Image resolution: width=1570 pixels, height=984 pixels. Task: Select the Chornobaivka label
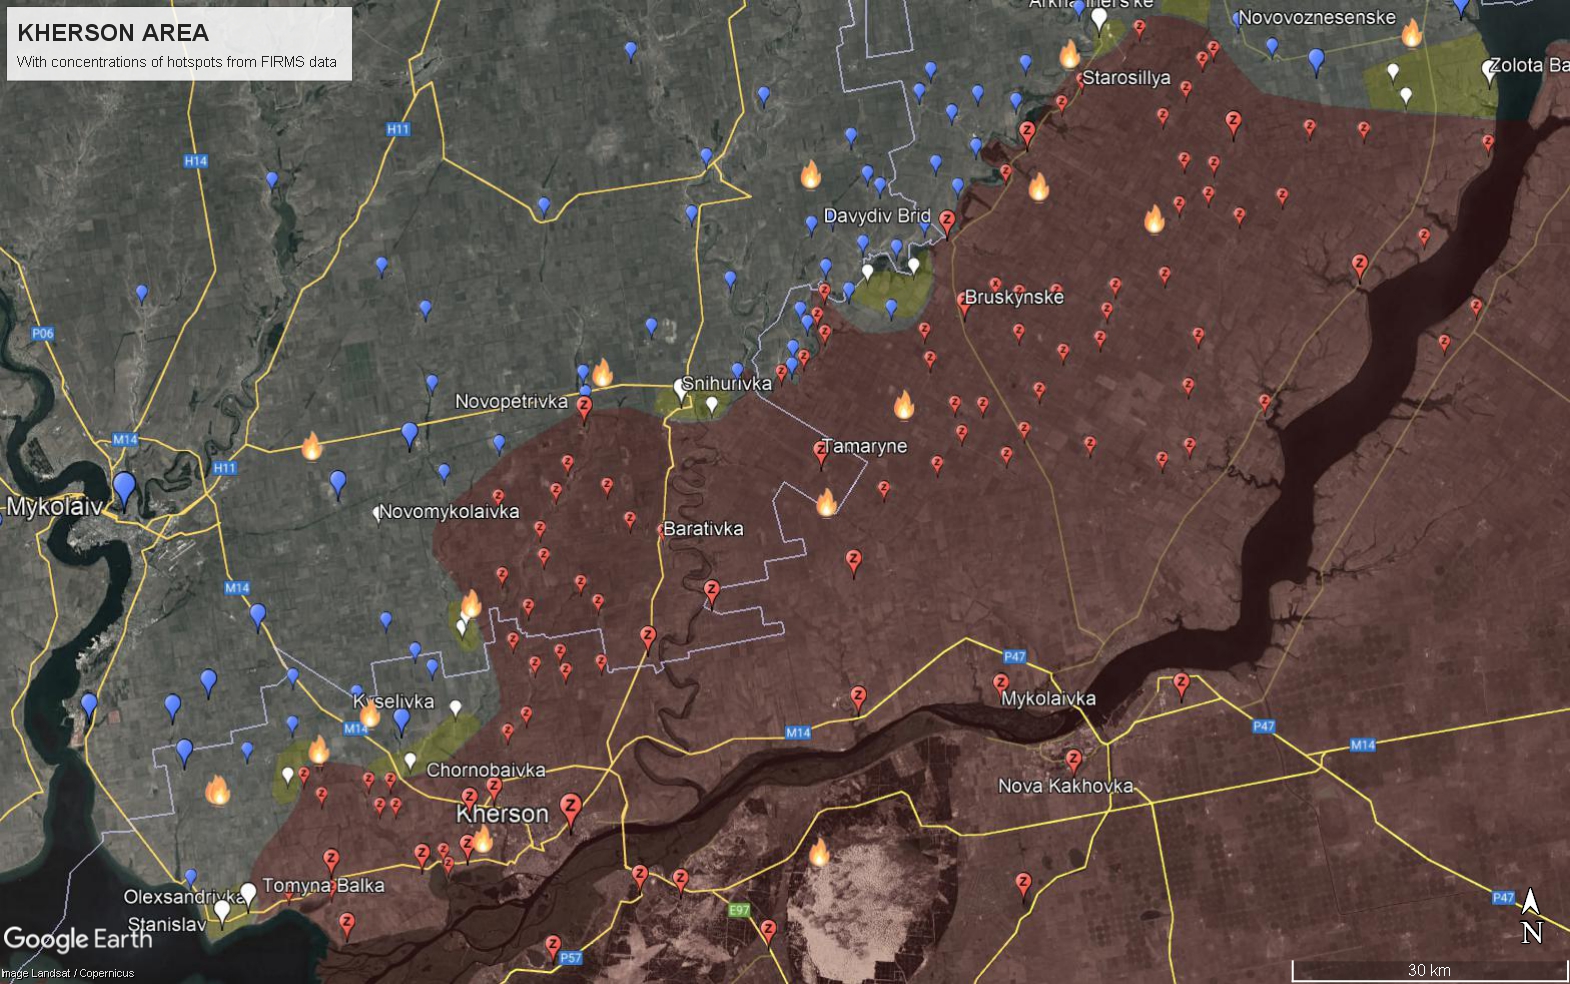click(486, 770)
